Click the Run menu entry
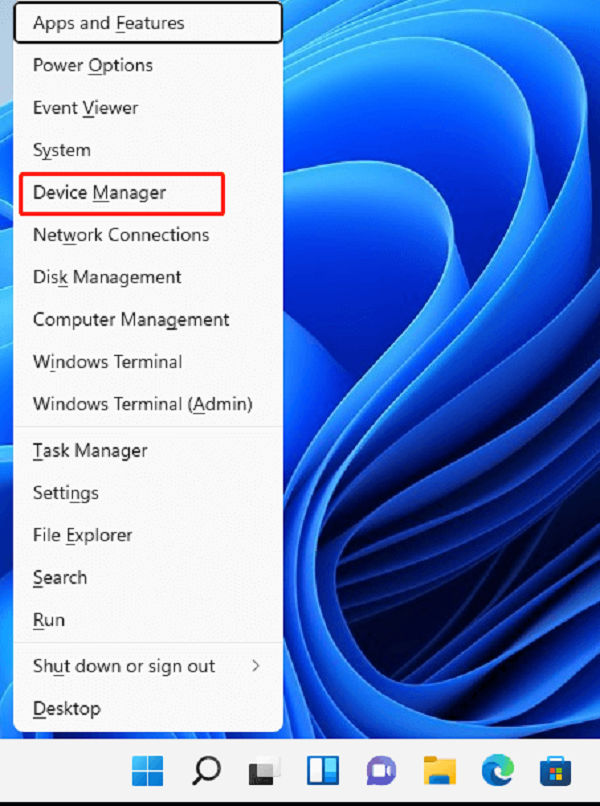 click(x=49, y=620)
